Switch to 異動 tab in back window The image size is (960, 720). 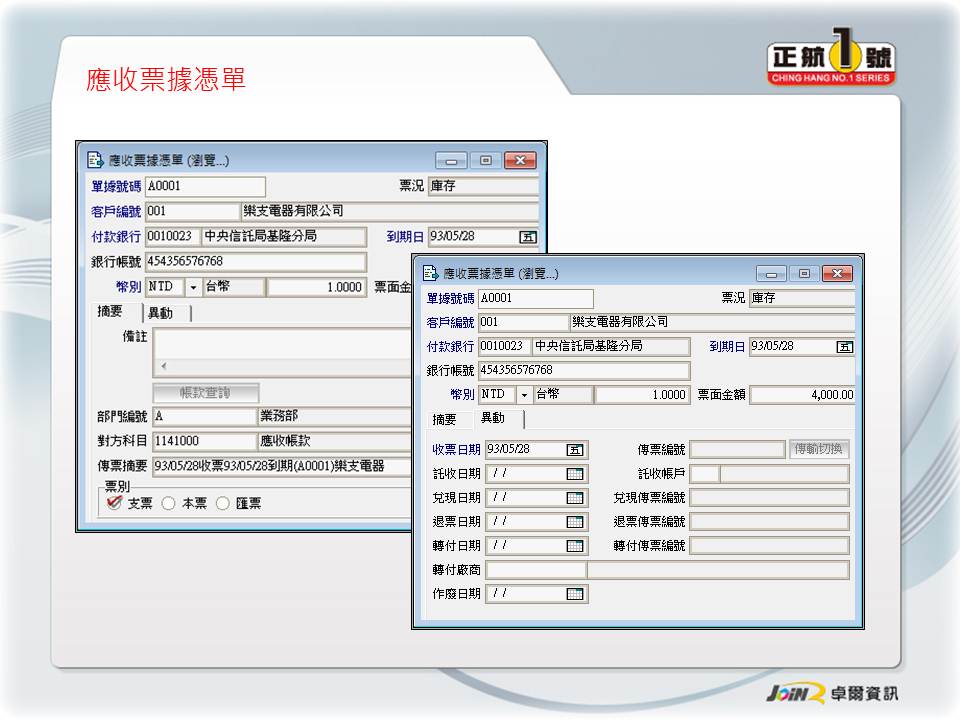pos(160,313)
